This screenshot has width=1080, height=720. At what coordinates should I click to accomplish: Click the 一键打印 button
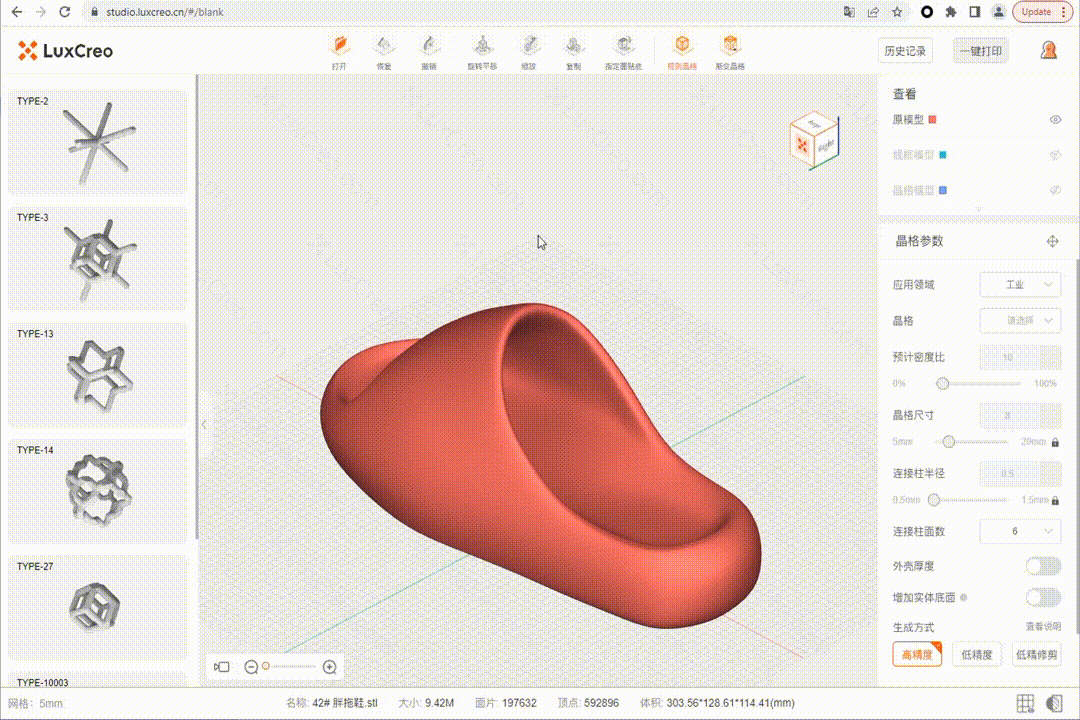(981, 51)
